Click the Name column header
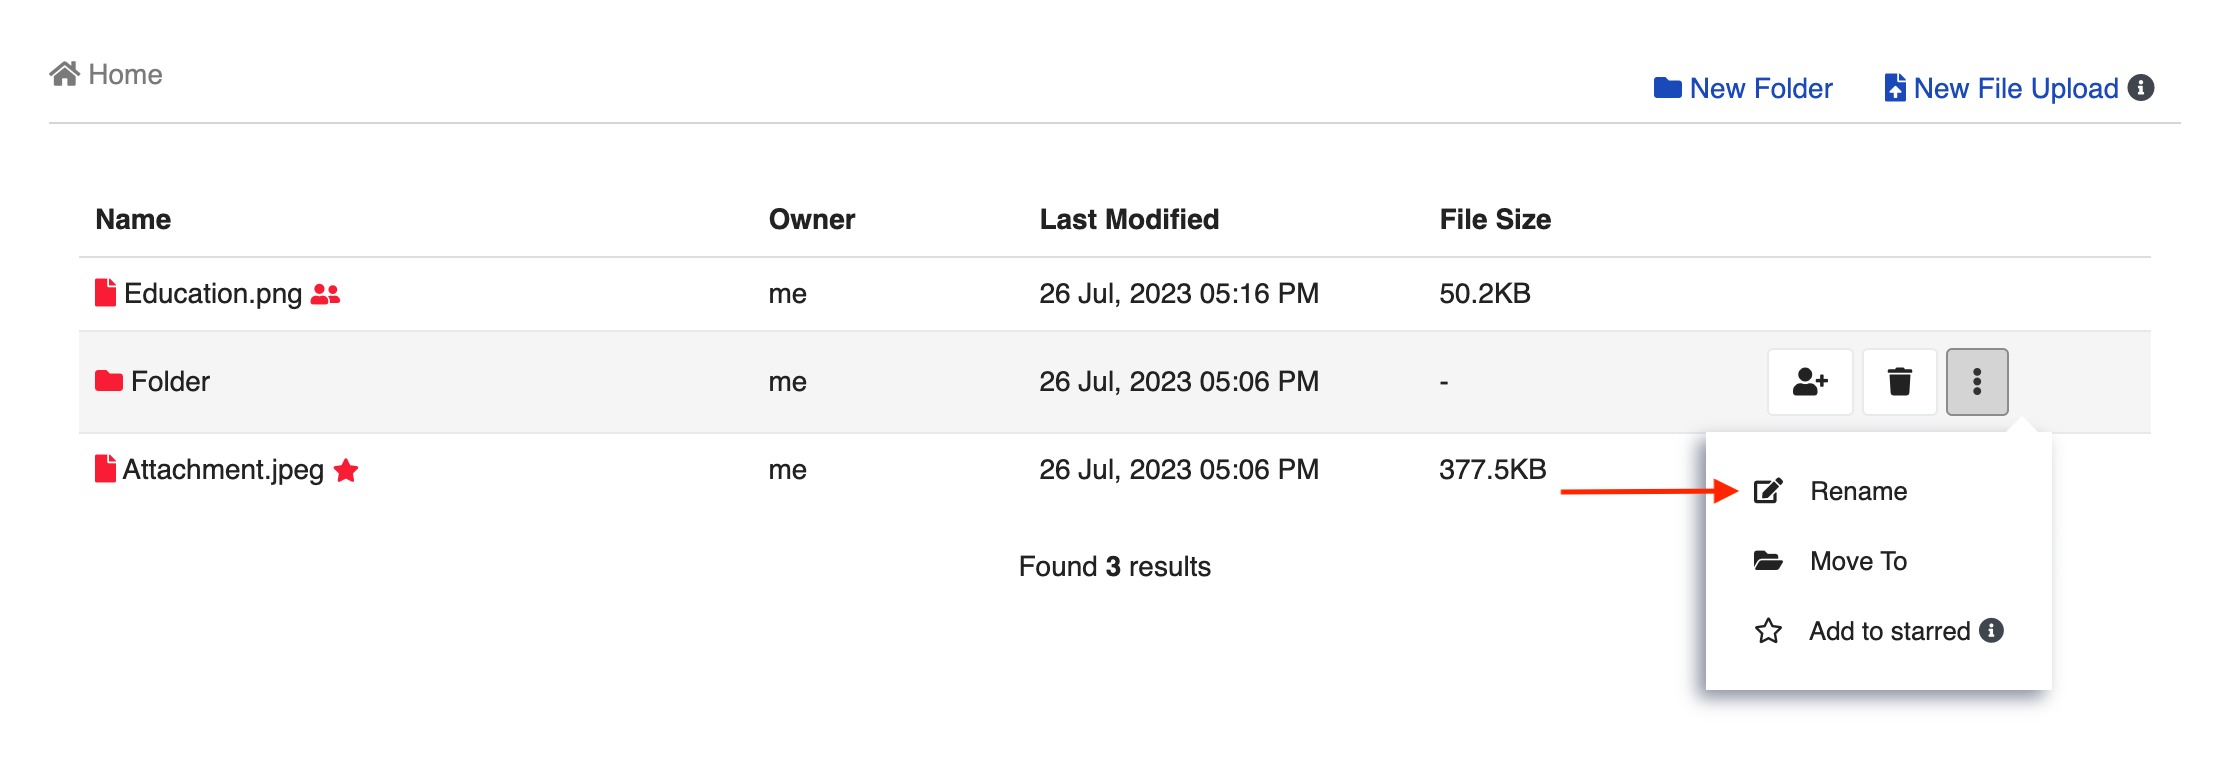 tap(133, 219)
